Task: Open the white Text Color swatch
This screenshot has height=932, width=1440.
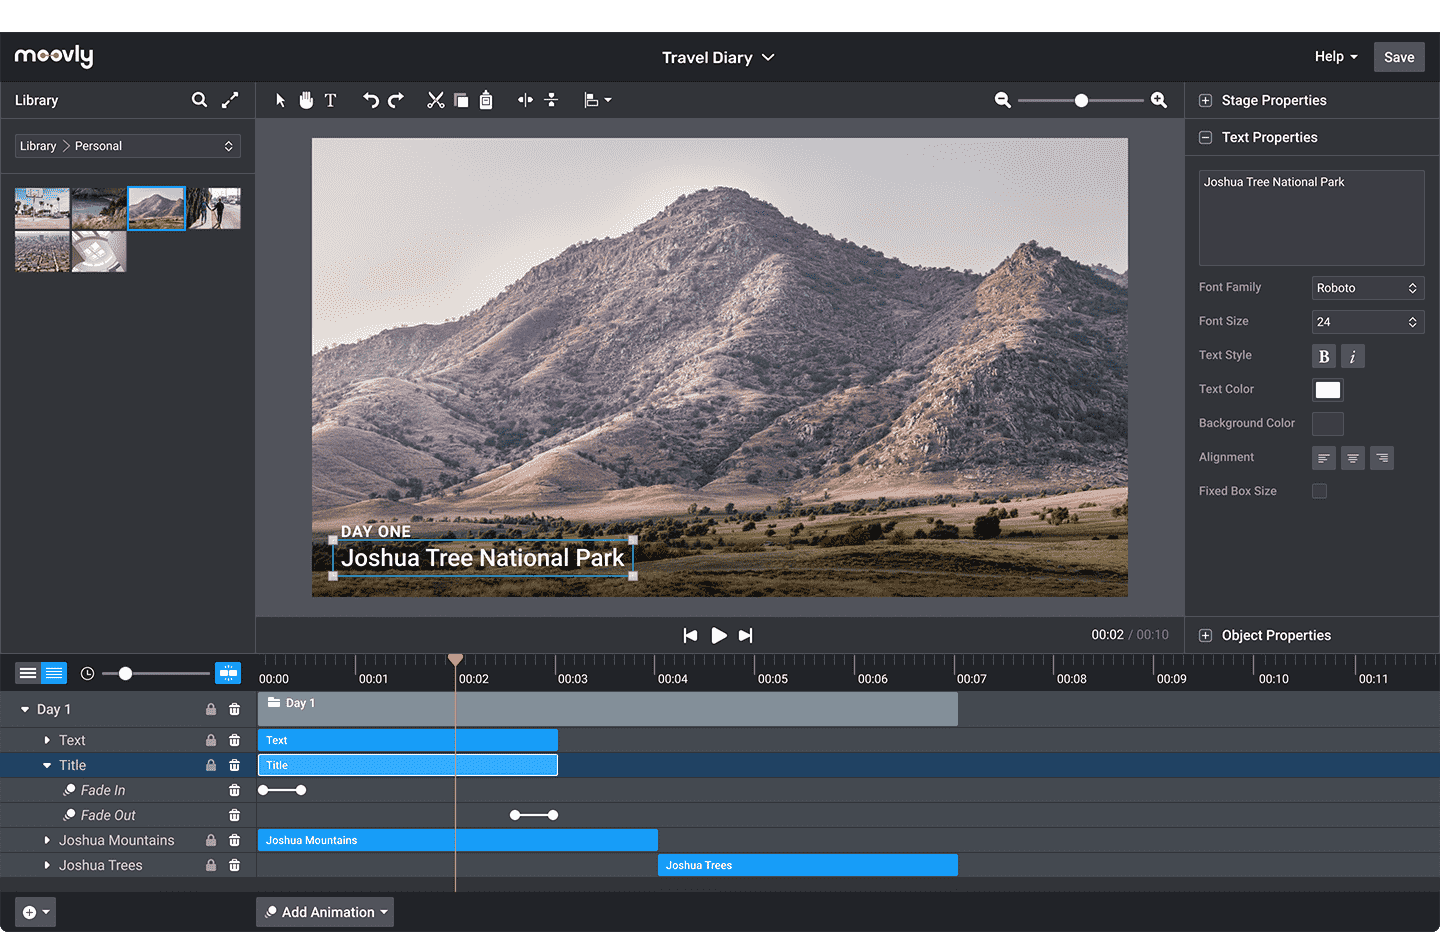Action: click(1328, 390)
